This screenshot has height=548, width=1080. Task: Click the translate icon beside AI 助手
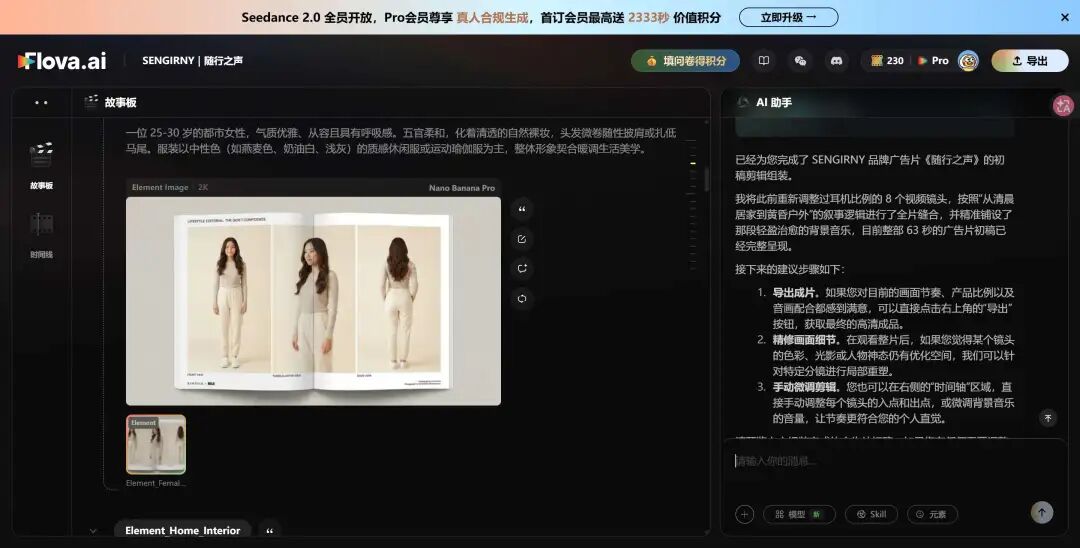(x=1063, y=105)
